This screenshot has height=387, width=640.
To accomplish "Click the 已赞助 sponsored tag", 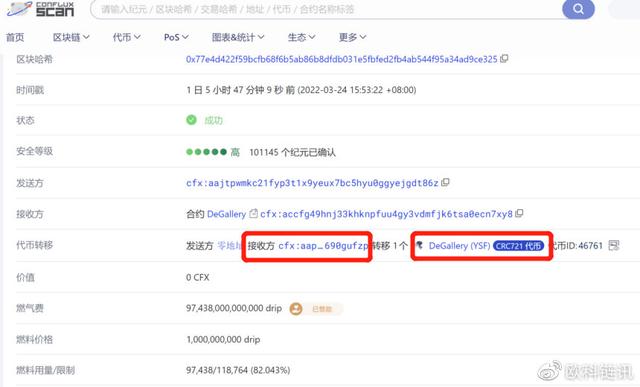I will (x=322, y=309).
